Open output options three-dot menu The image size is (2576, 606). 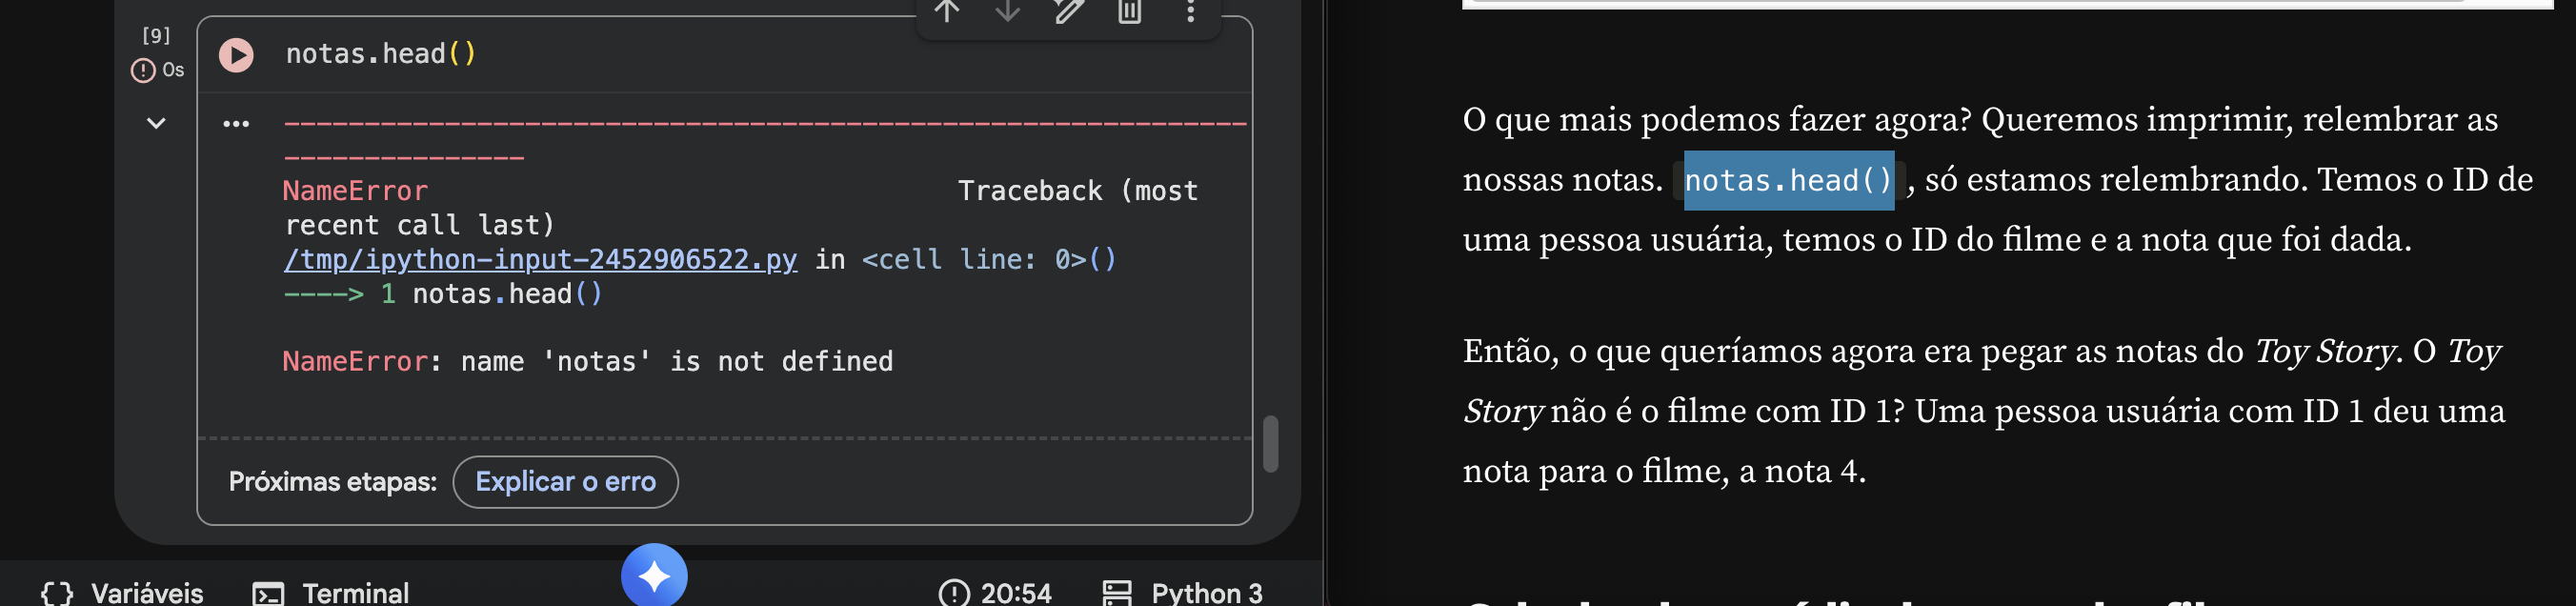236,124
